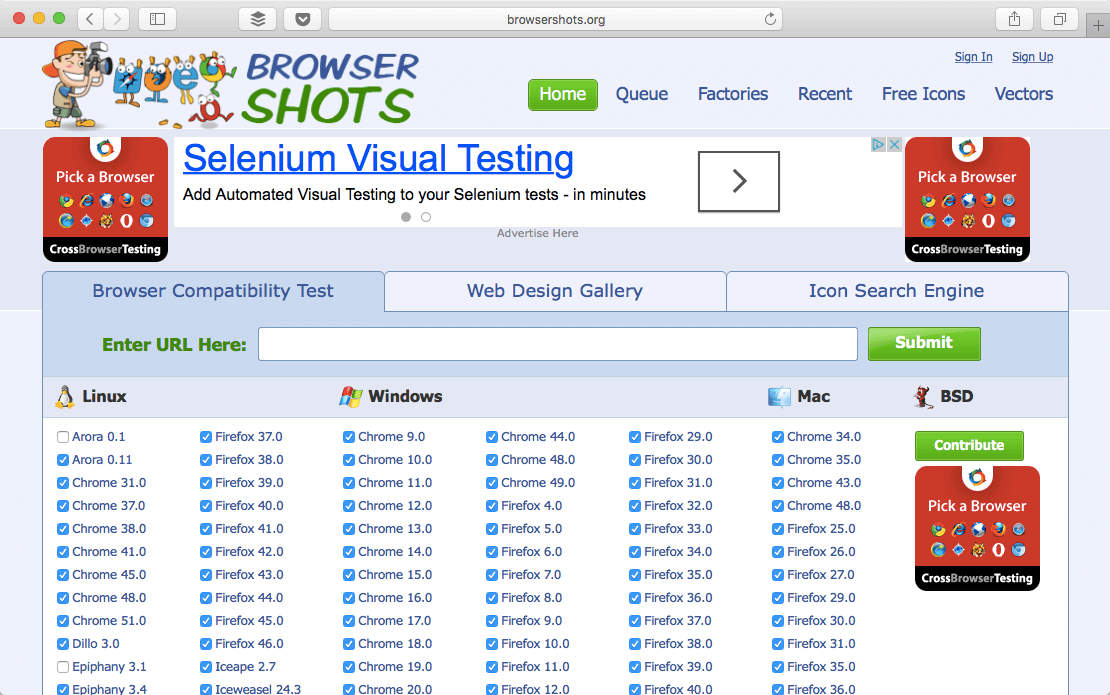
Task: Check the Arora 0.1 checkbox
Action: (63, 437)
